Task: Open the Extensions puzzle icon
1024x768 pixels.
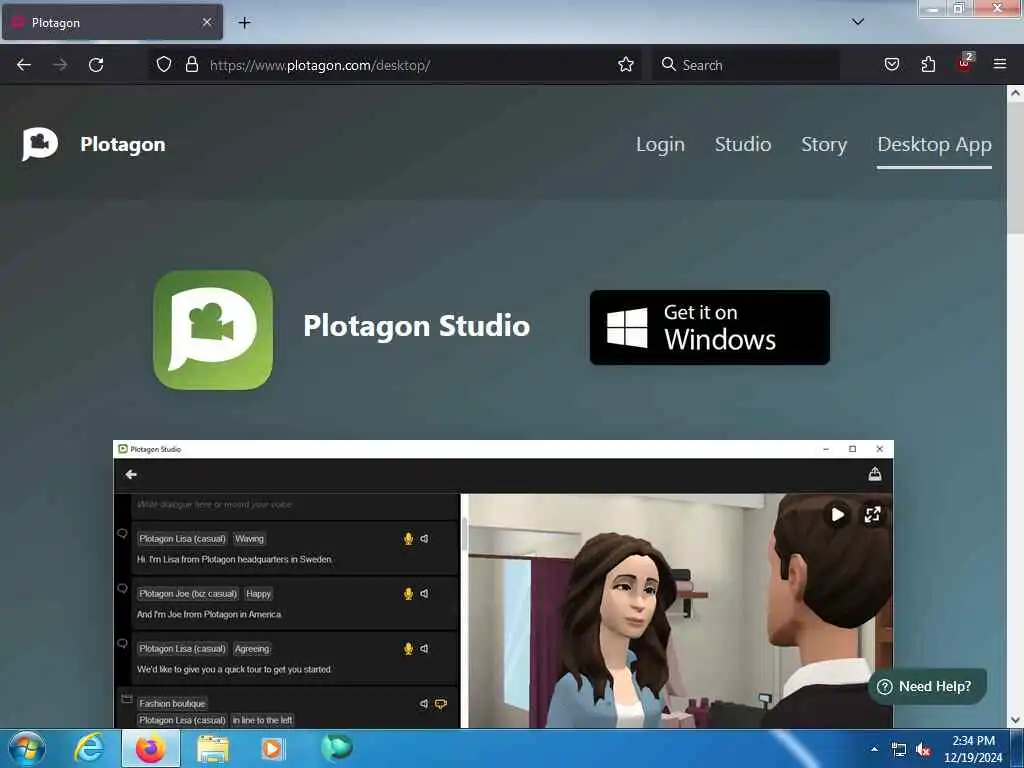Action: coord(928,64)
